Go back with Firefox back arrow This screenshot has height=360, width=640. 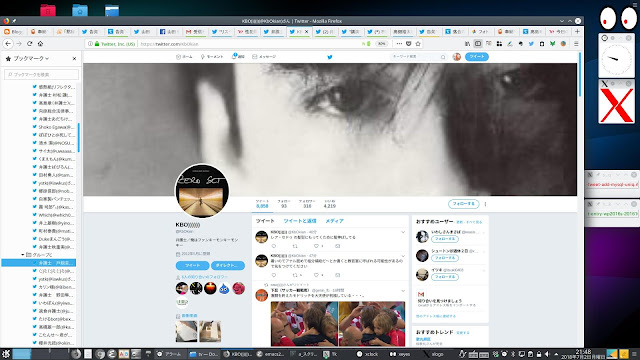[8, 44]
